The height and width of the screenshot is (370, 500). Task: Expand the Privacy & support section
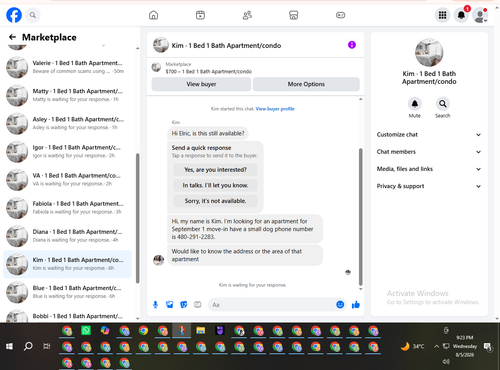(x=429, y=186)
